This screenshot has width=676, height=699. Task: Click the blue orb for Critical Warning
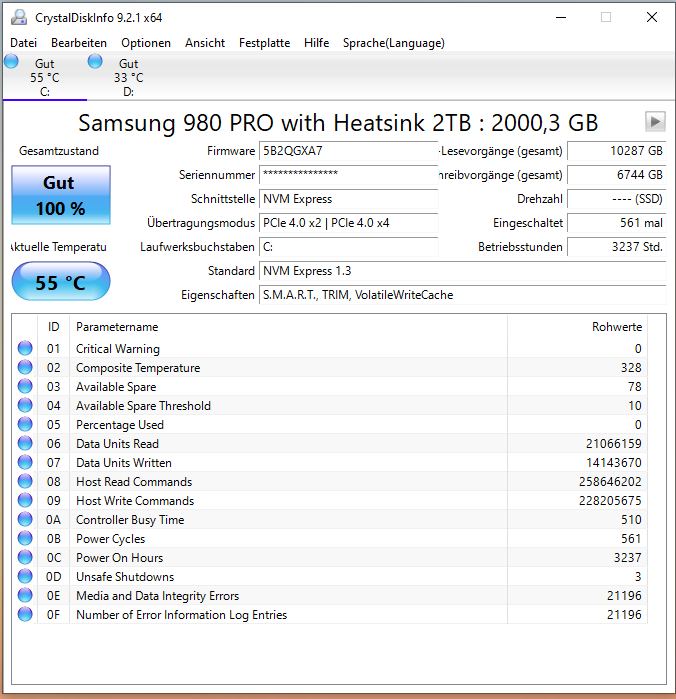25,348
